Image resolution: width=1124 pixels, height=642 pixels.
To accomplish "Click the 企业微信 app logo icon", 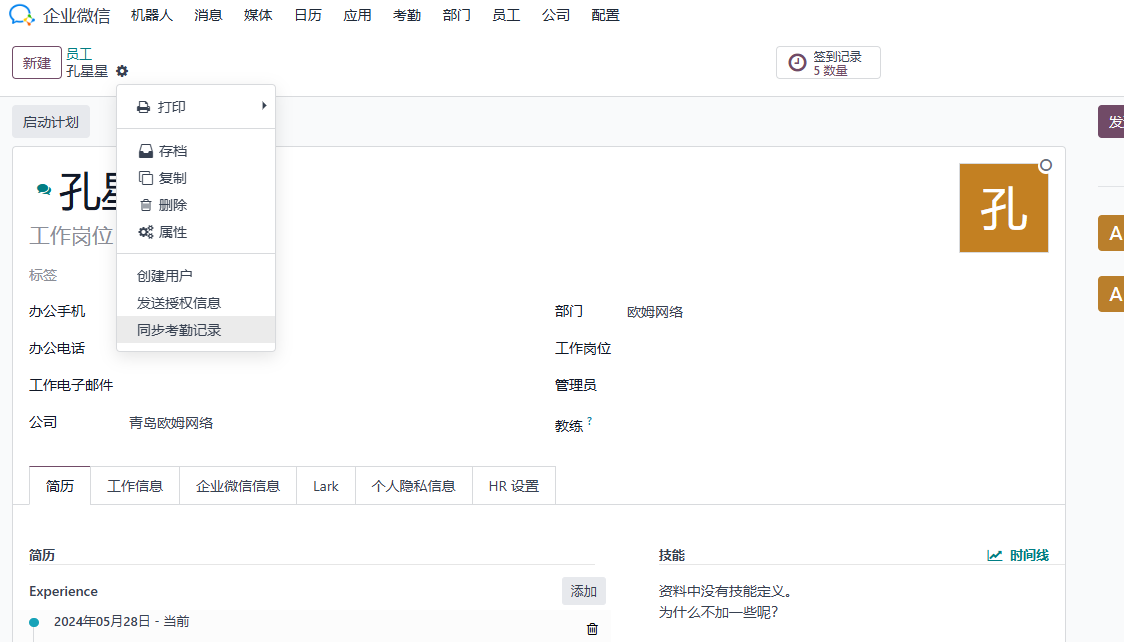I will pos(21,15).
